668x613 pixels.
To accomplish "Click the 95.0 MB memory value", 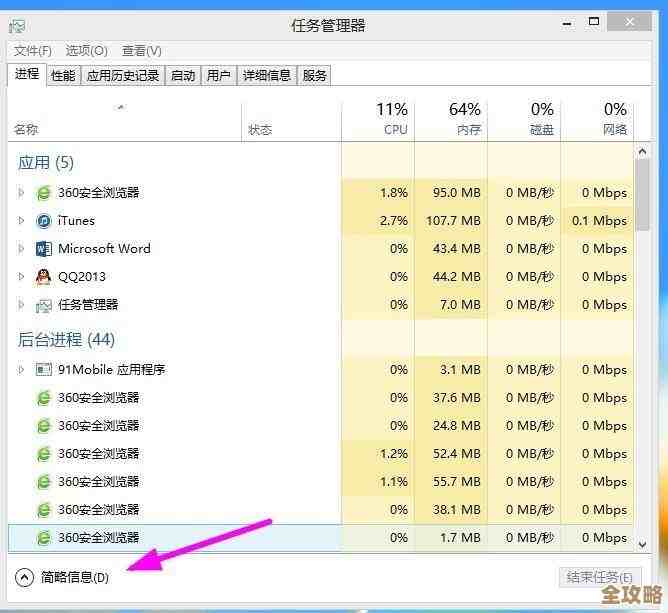I will 457,193.
